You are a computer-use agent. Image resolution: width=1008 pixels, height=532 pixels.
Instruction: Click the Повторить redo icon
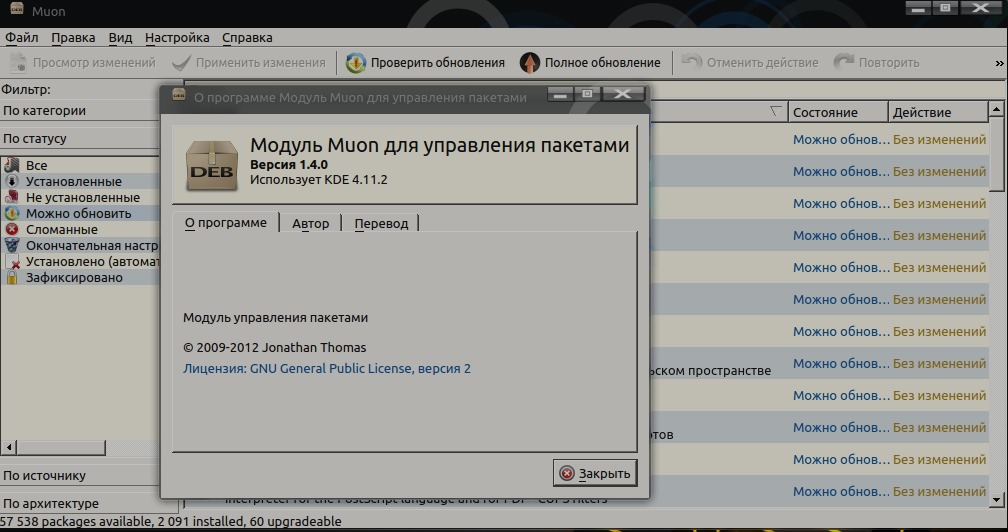pyautogui.click(x=843, y=62)
